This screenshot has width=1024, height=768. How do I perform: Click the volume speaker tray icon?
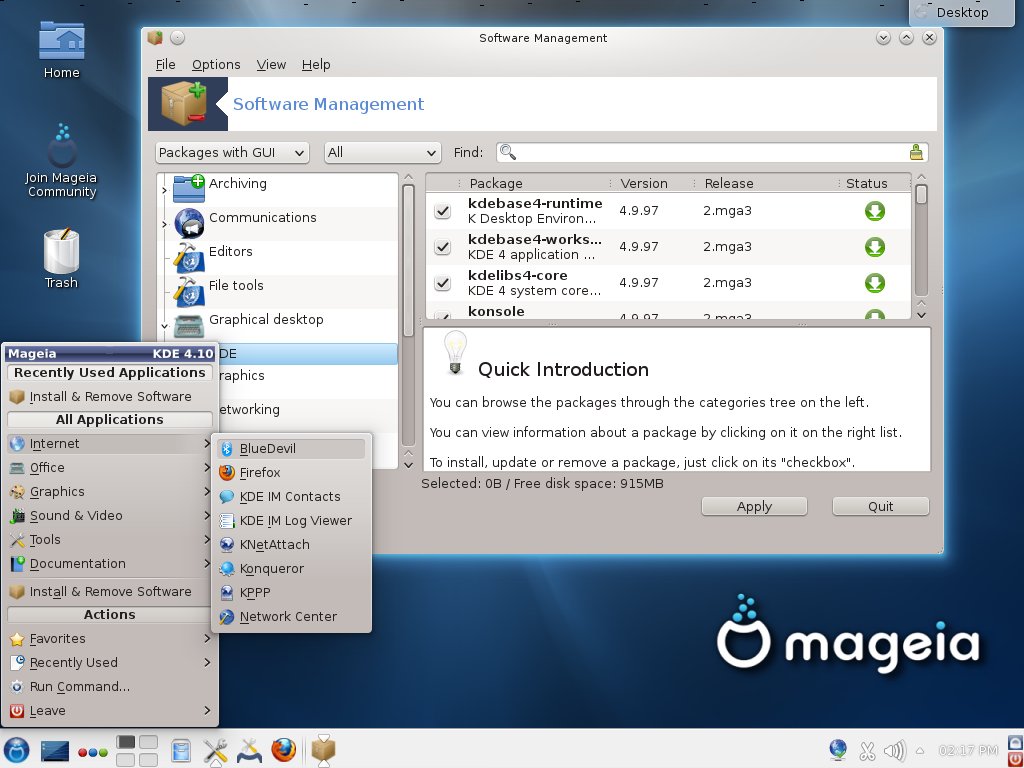click(x=895, y=751)
